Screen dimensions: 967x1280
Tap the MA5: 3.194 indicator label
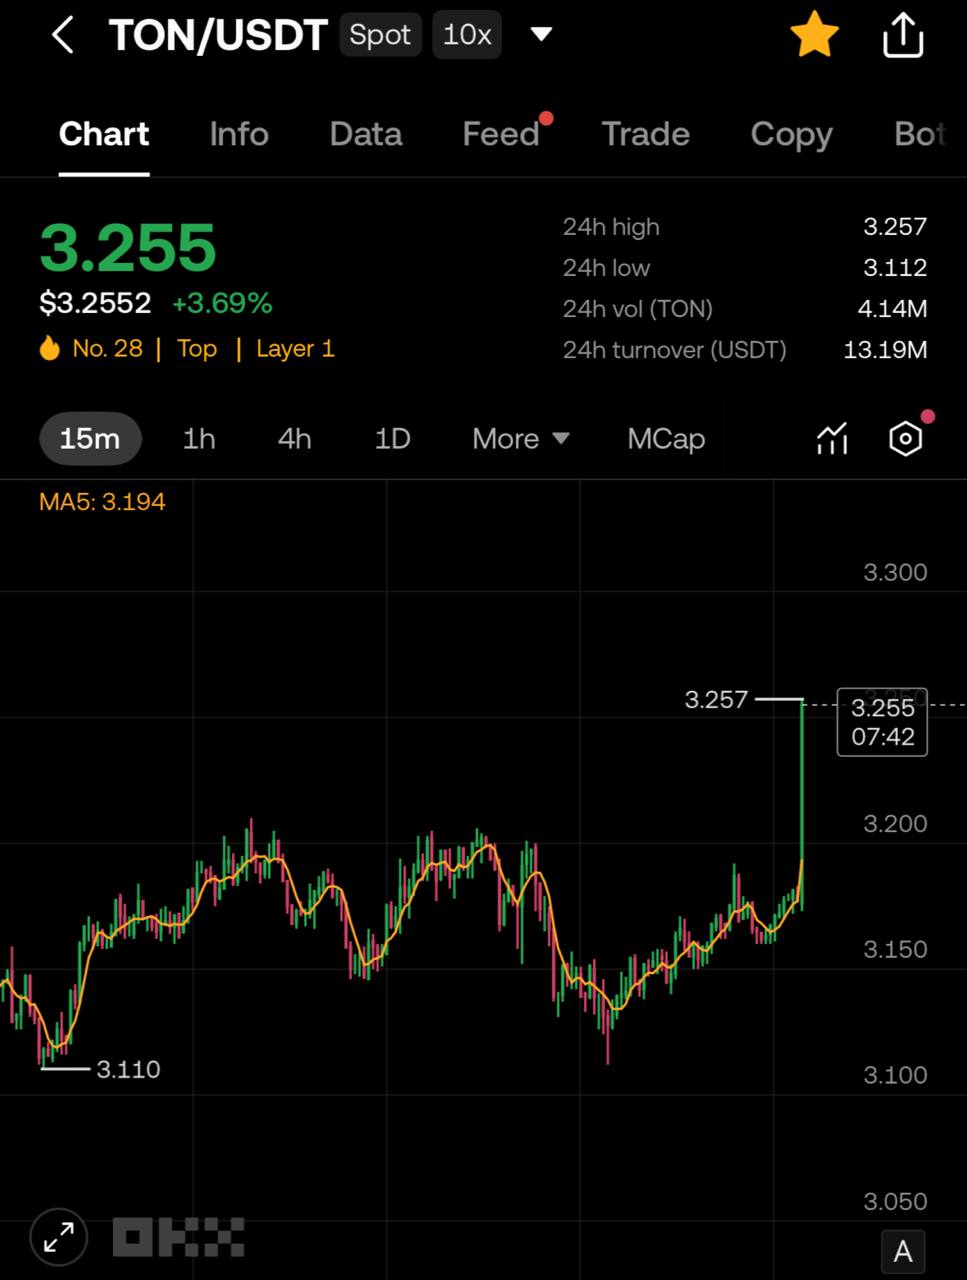102,502
